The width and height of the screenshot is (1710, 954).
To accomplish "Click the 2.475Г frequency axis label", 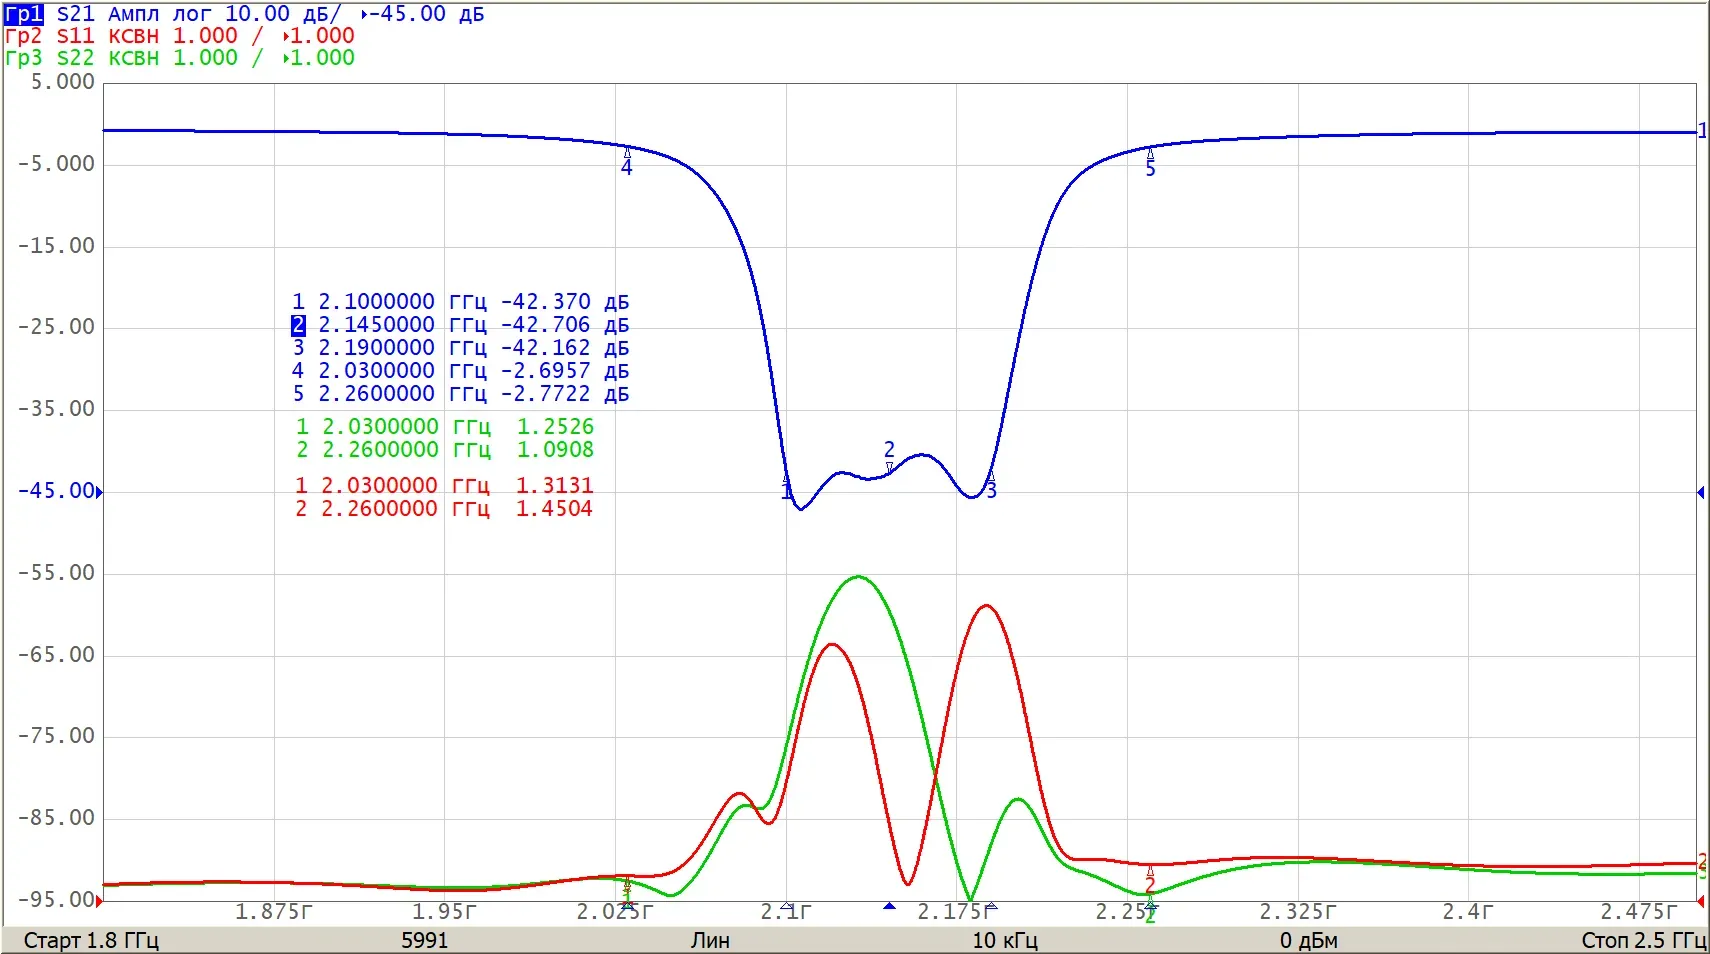I will point(1639,912).
